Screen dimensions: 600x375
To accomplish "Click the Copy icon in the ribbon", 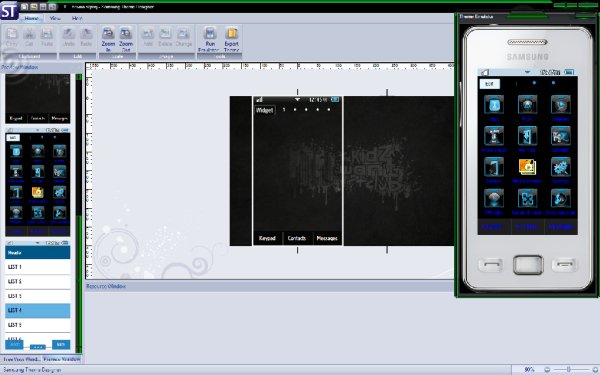I will (11, 37).
